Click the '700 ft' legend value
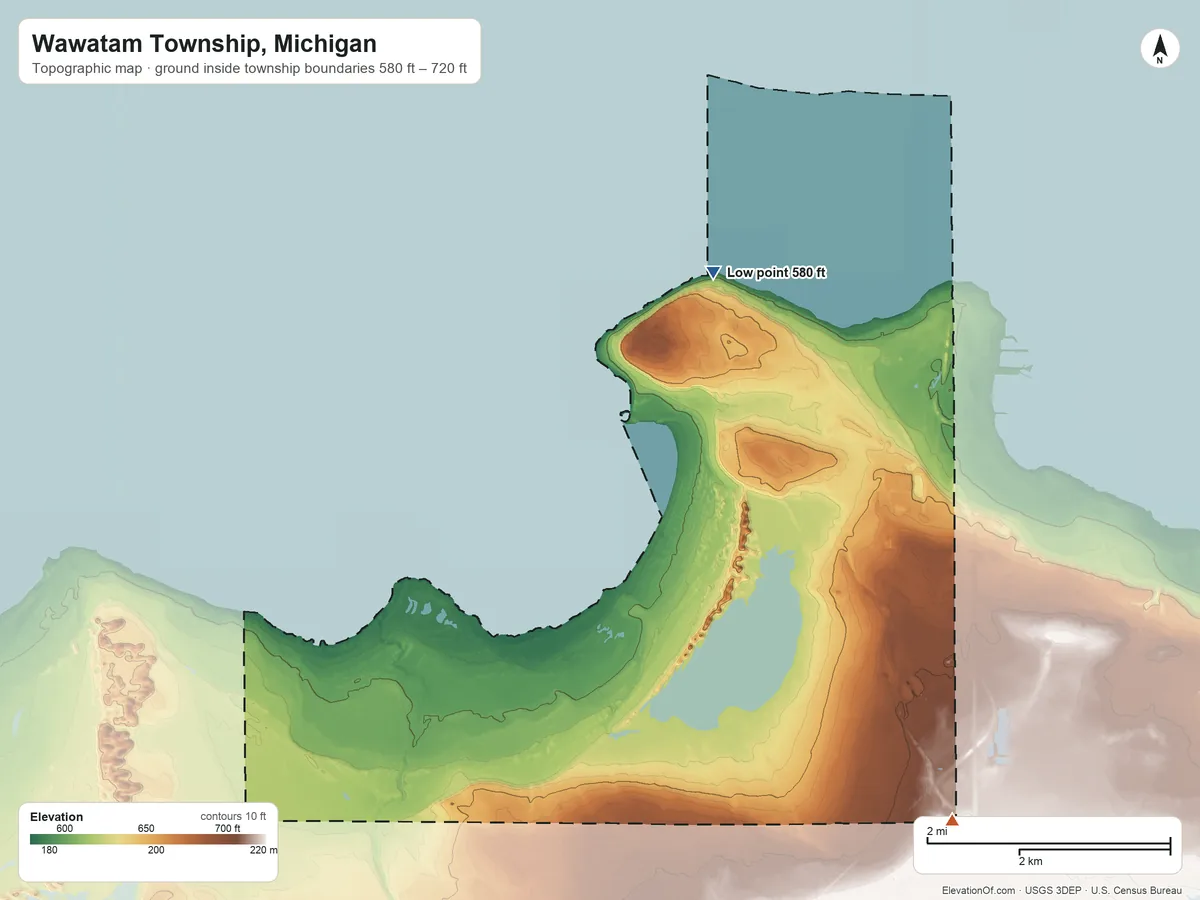Screen dimensions: 1200x900 (x=228, y=828)
